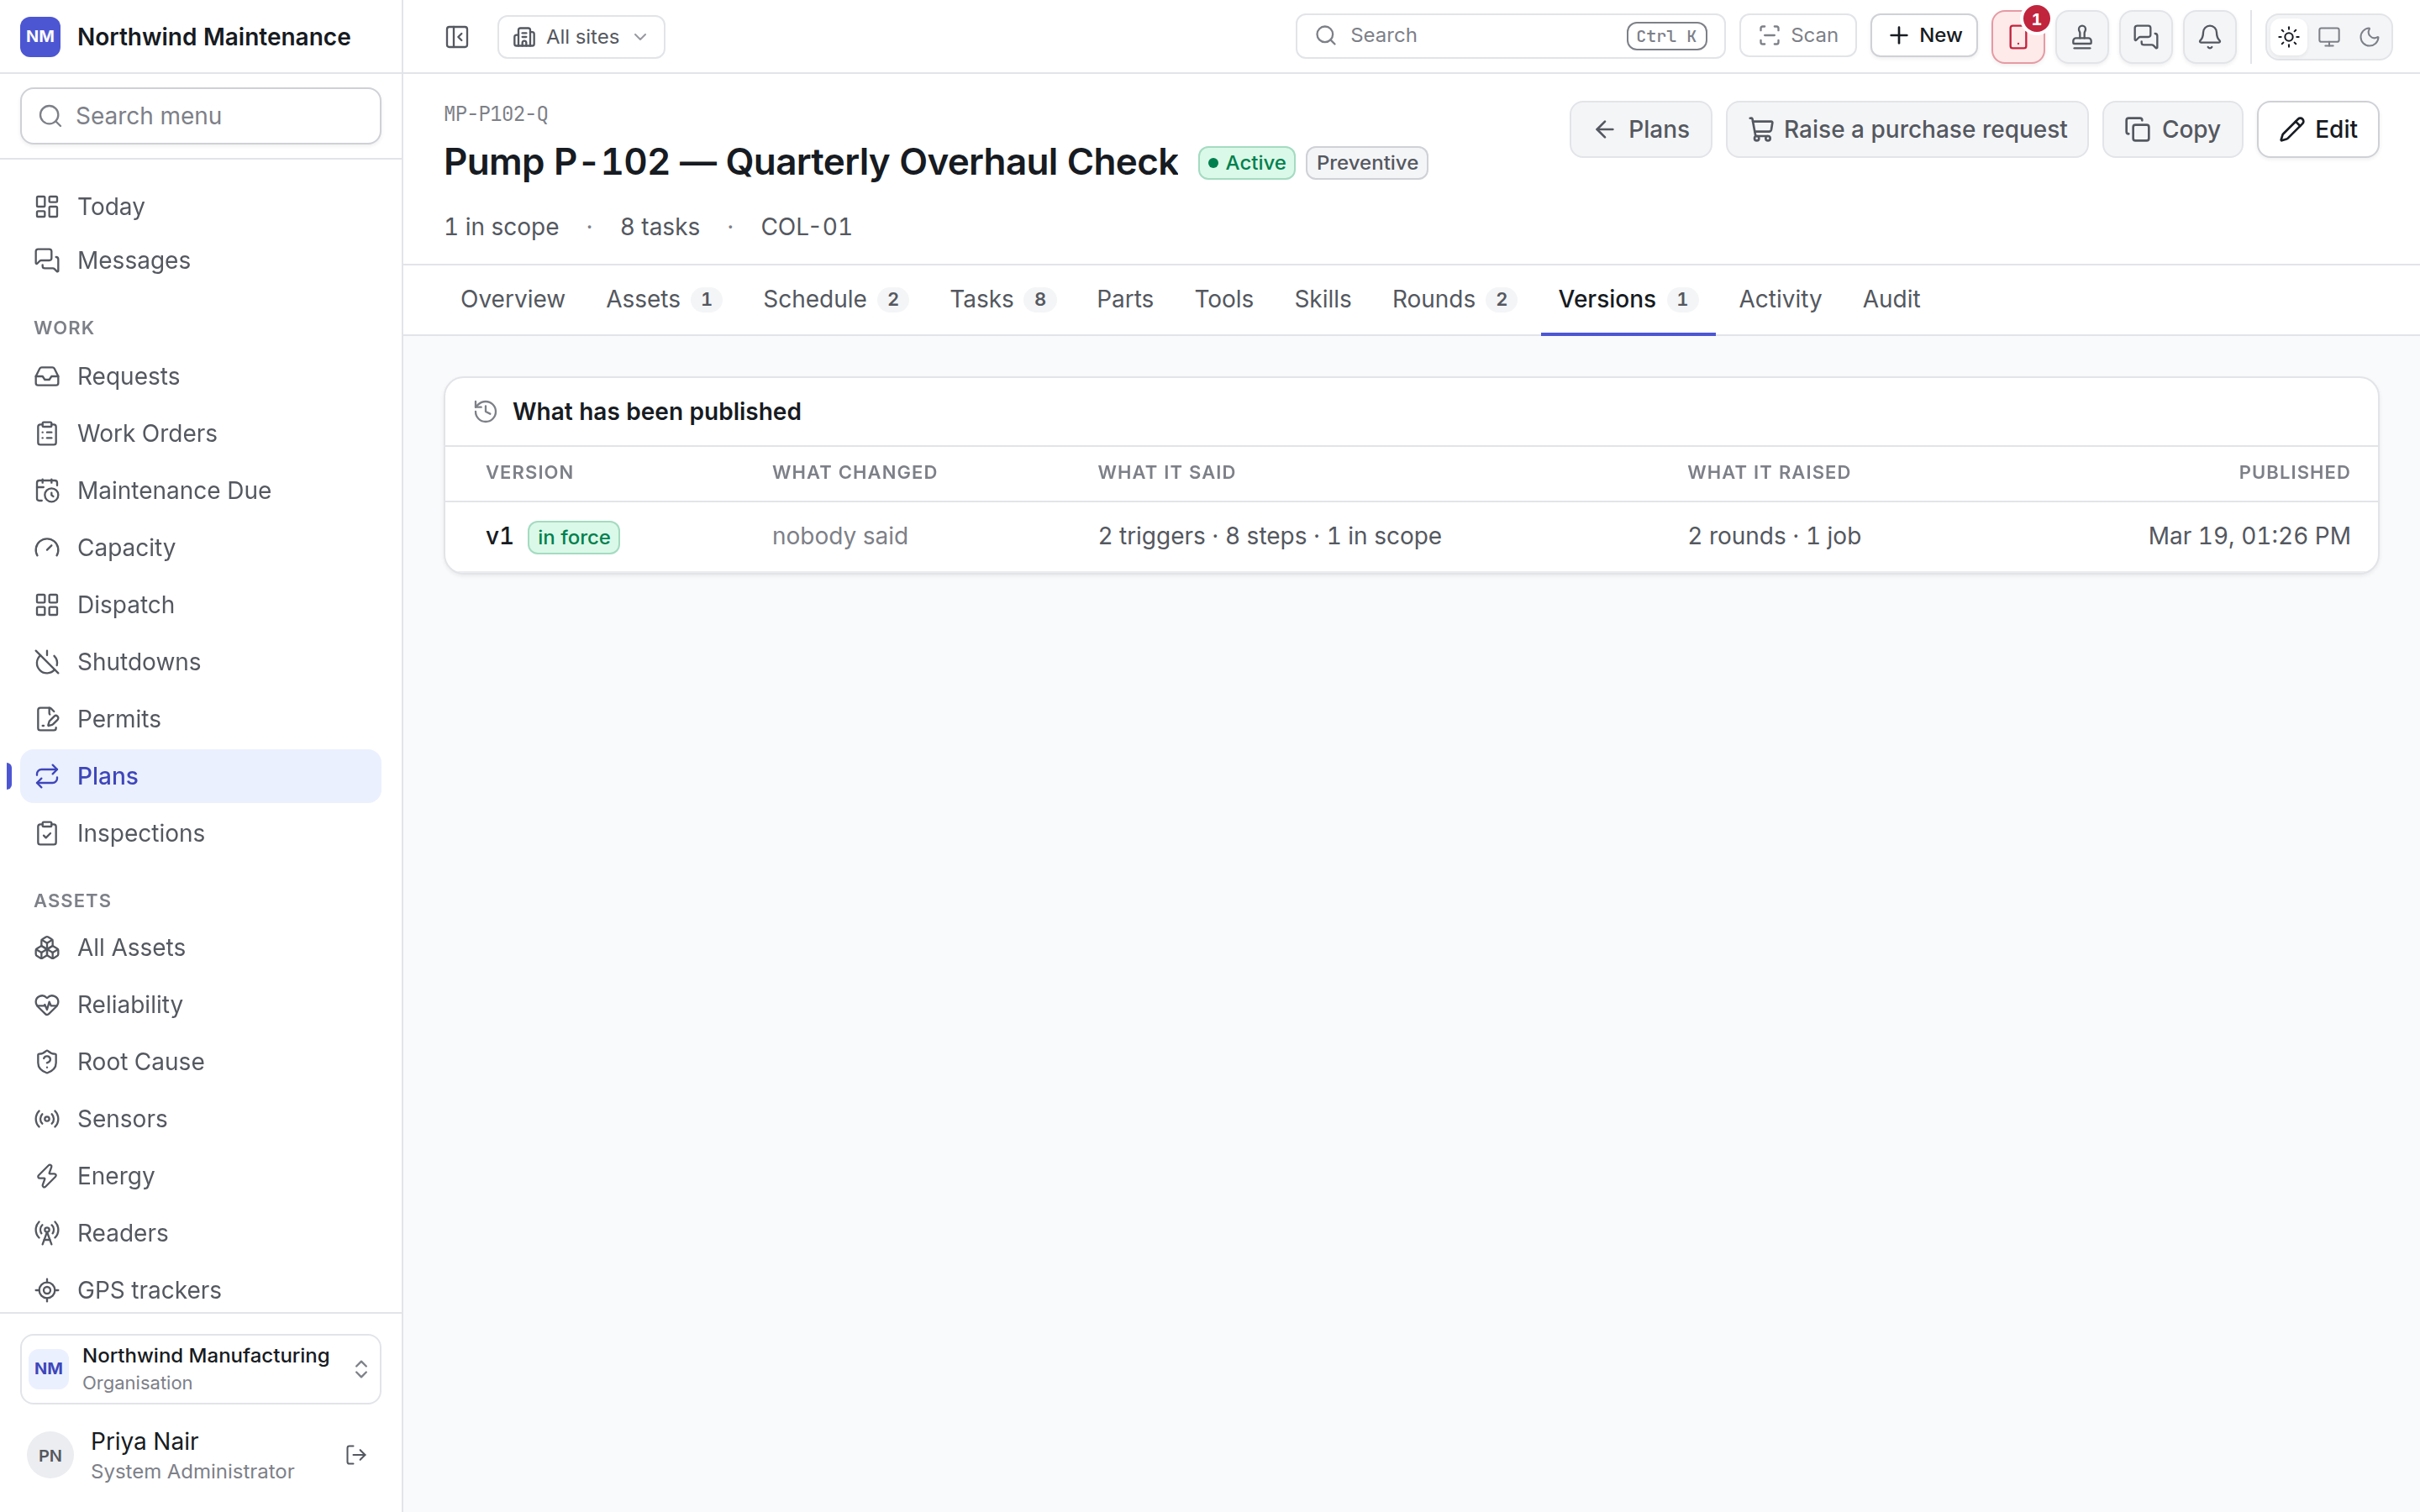Go to Work Orders

click(201, 433)
